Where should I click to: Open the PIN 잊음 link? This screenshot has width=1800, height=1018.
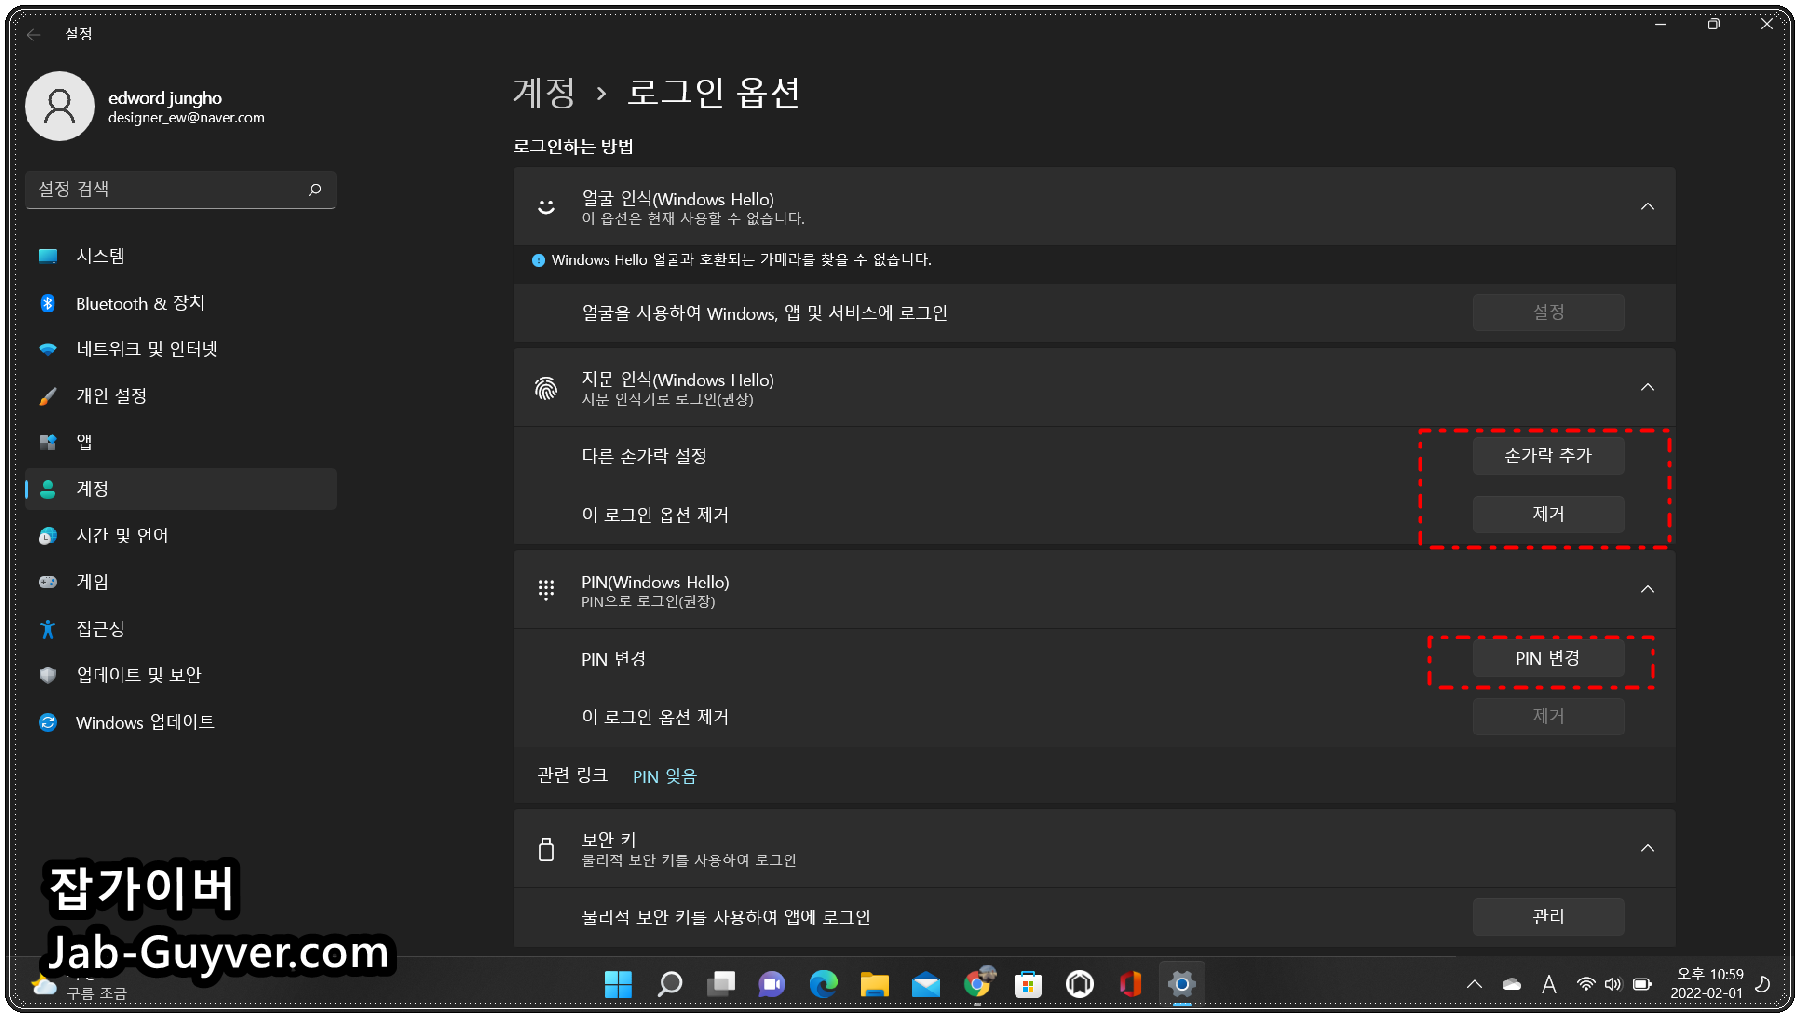pos(663,776)
